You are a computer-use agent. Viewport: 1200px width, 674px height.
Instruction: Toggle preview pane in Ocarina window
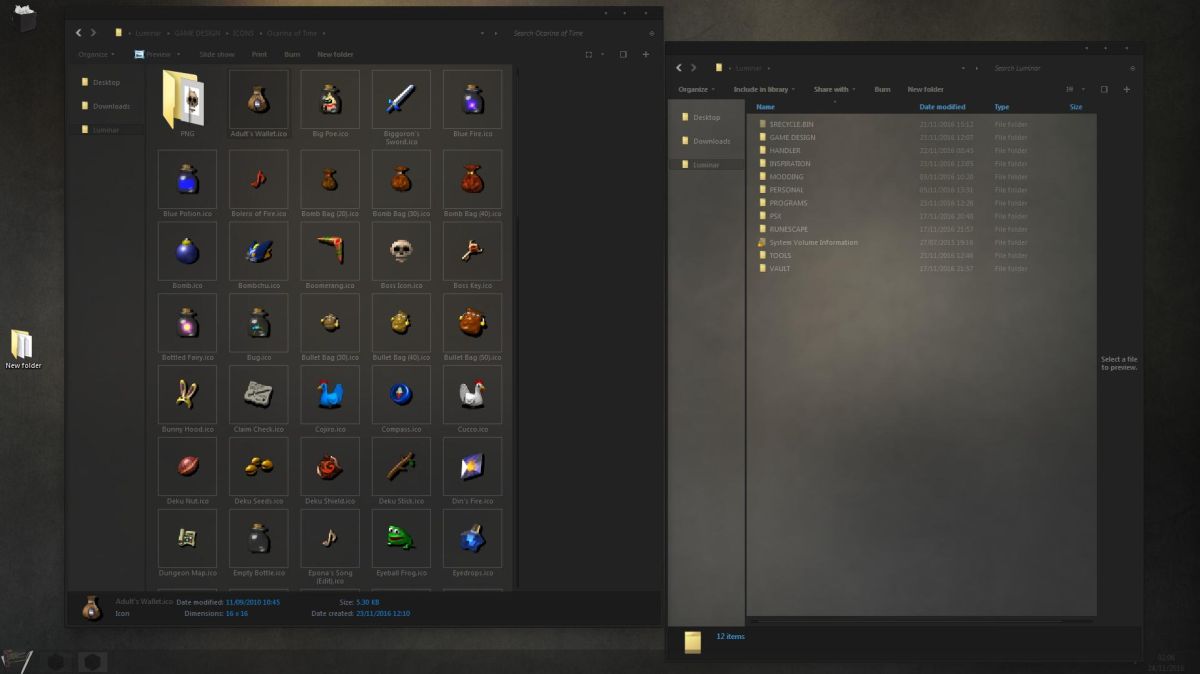coord(622,54)
